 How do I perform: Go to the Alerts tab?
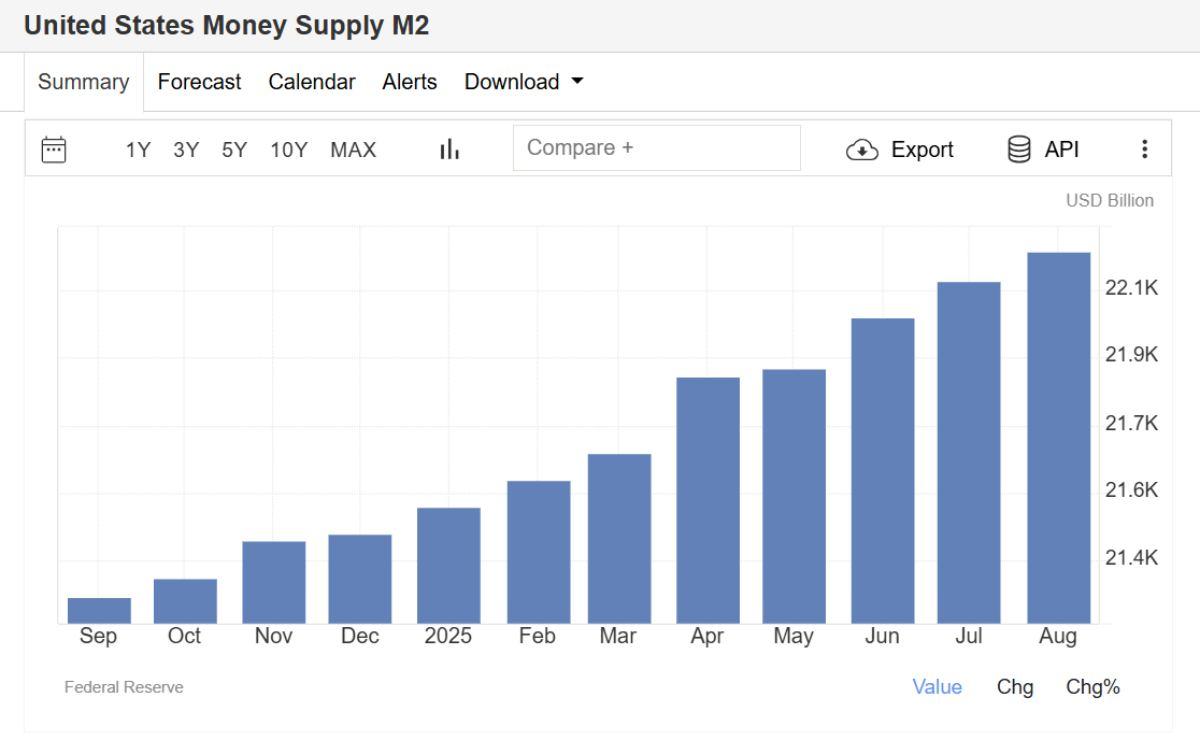pyautogui.click(x=409, y=82)
